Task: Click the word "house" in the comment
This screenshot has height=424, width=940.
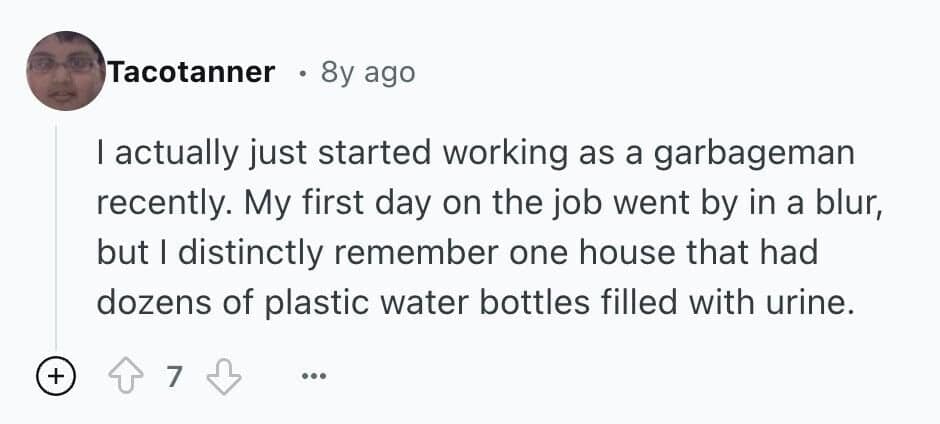Action: pos(636,252)
